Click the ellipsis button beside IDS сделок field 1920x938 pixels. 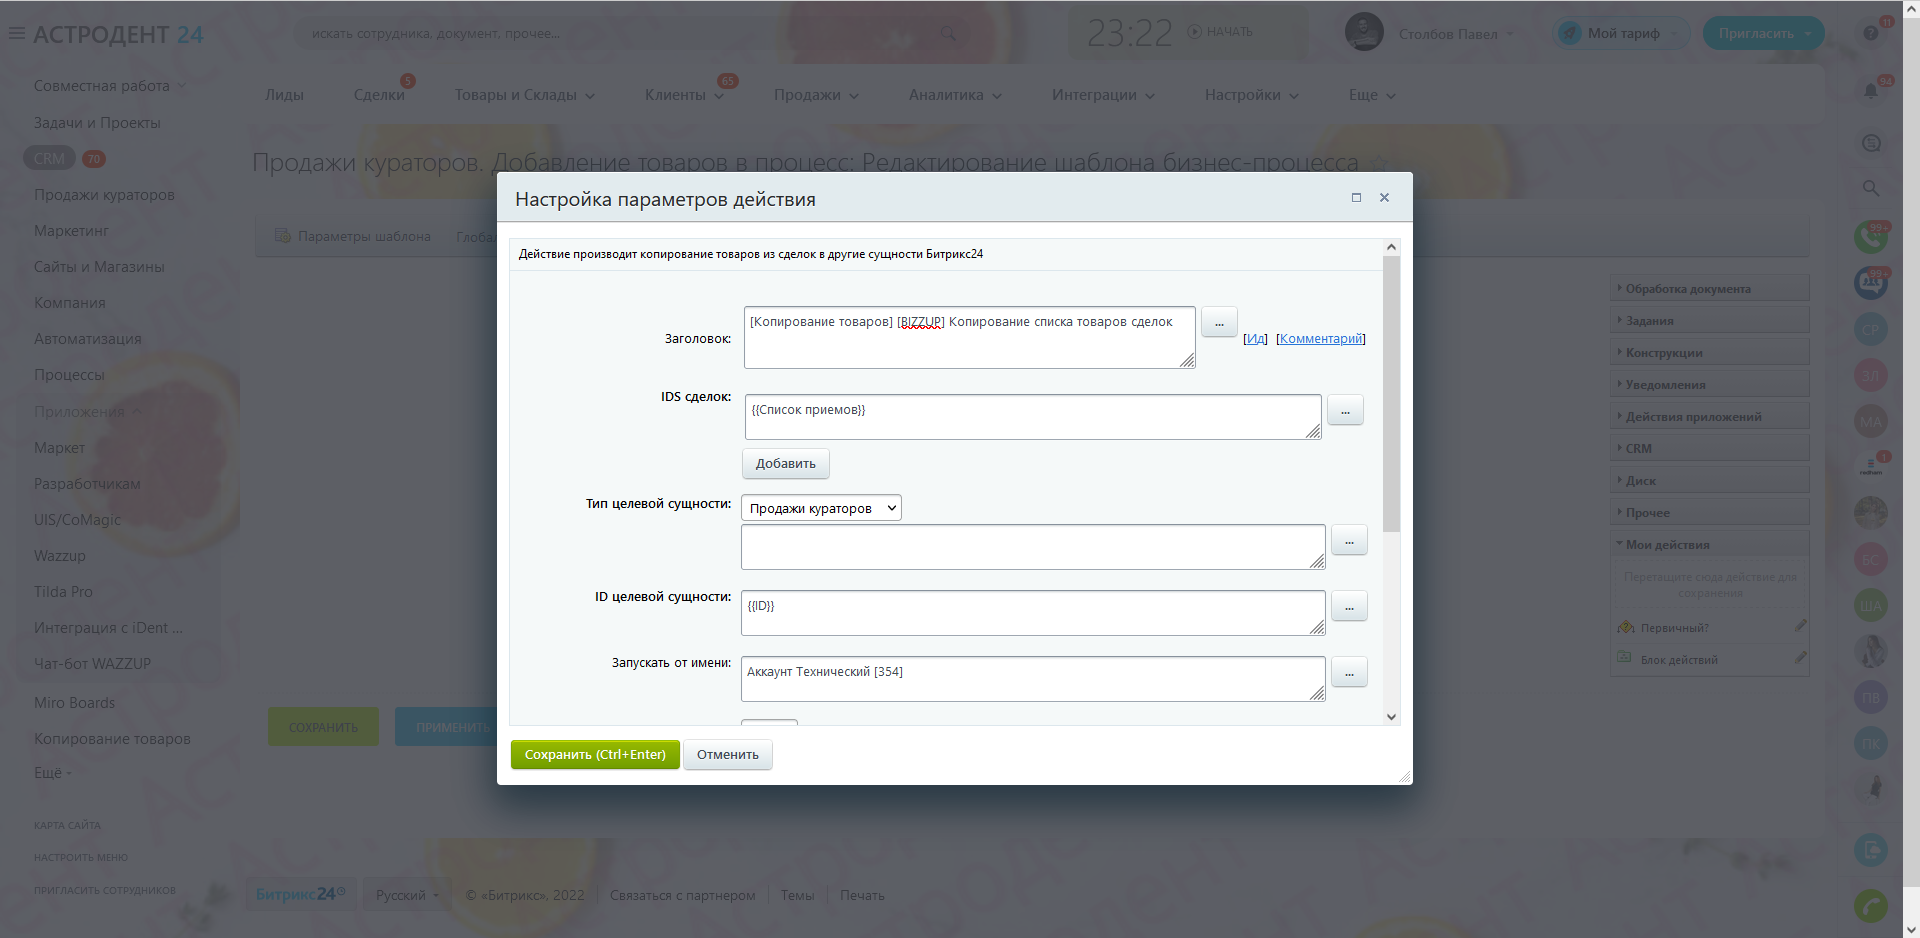click(1345, 410)
